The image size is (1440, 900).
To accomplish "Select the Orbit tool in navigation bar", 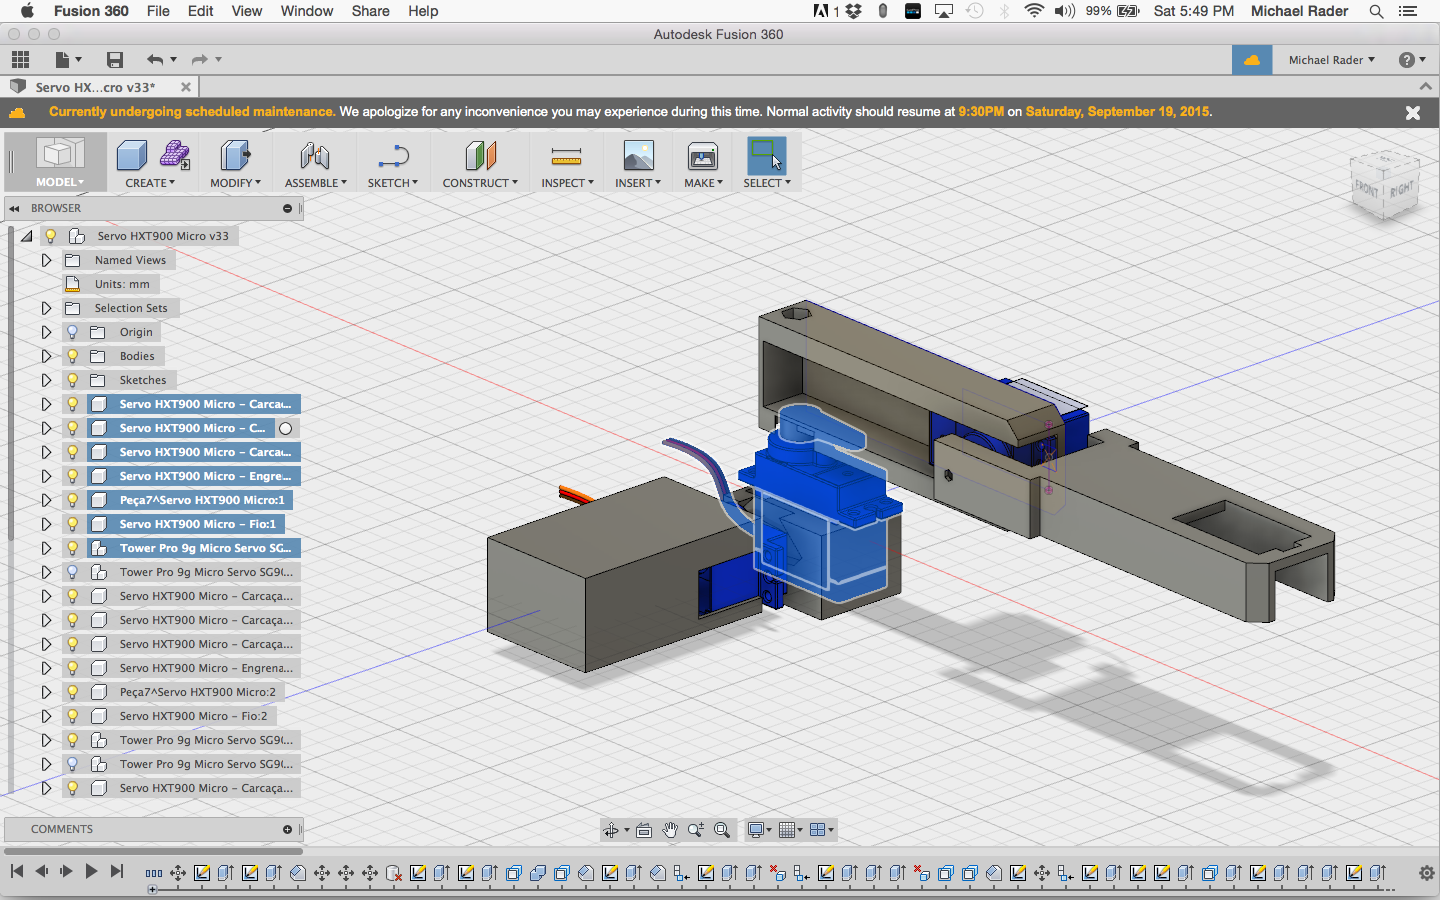I will coord(611,830).
